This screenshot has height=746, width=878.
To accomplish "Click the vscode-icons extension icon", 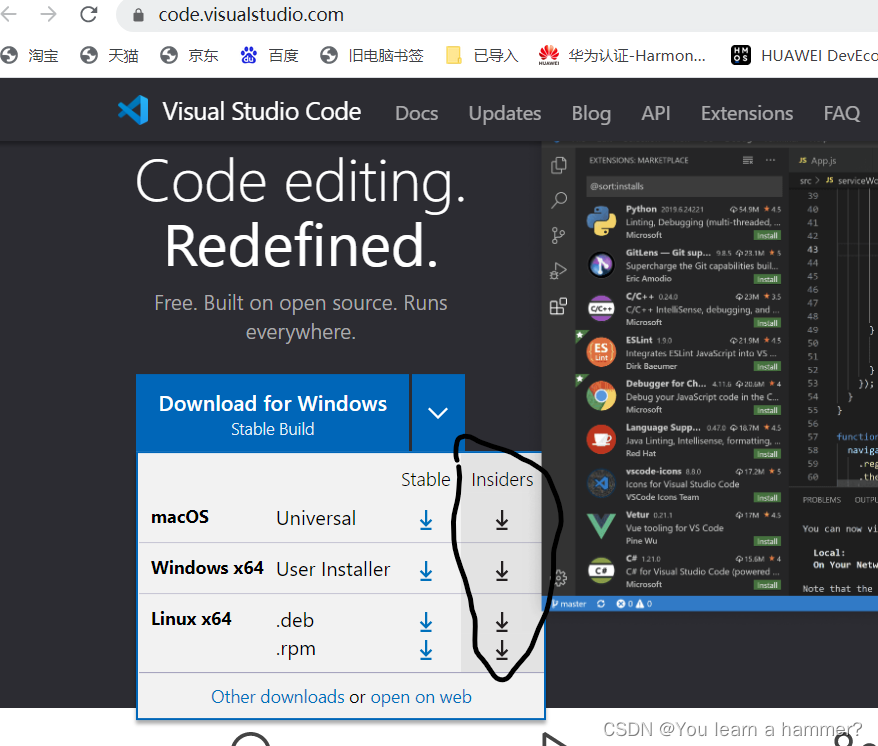I will tap(601, 483).
